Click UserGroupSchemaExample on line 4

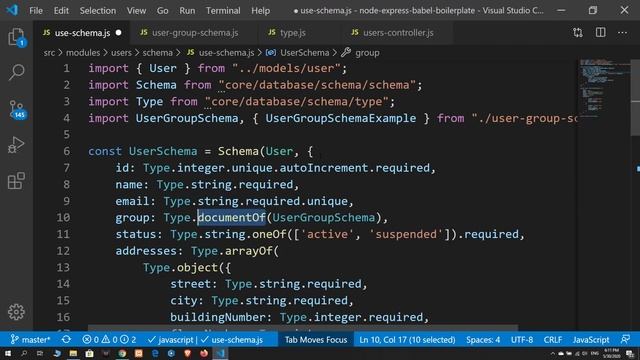point(341,118)
